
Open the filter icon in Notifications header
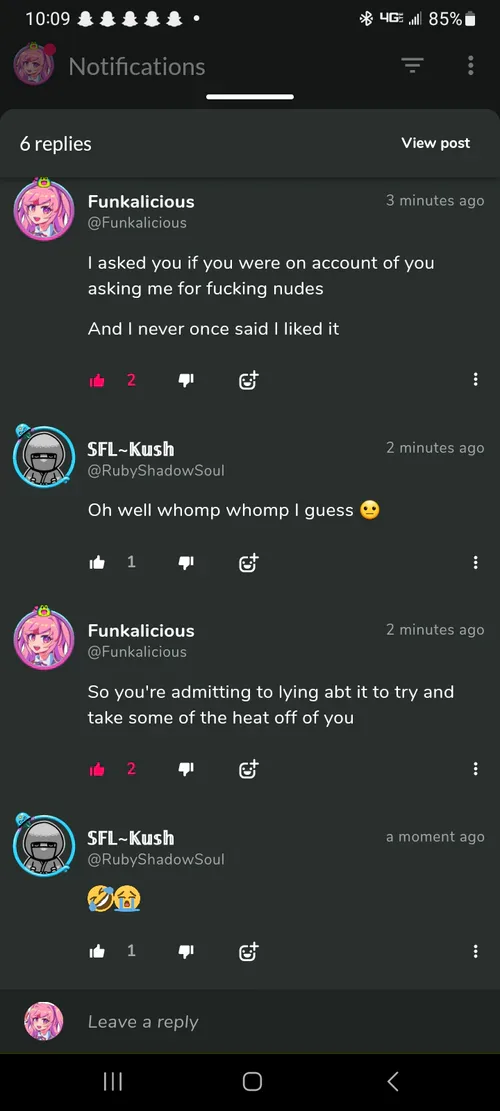pos(413,66)
